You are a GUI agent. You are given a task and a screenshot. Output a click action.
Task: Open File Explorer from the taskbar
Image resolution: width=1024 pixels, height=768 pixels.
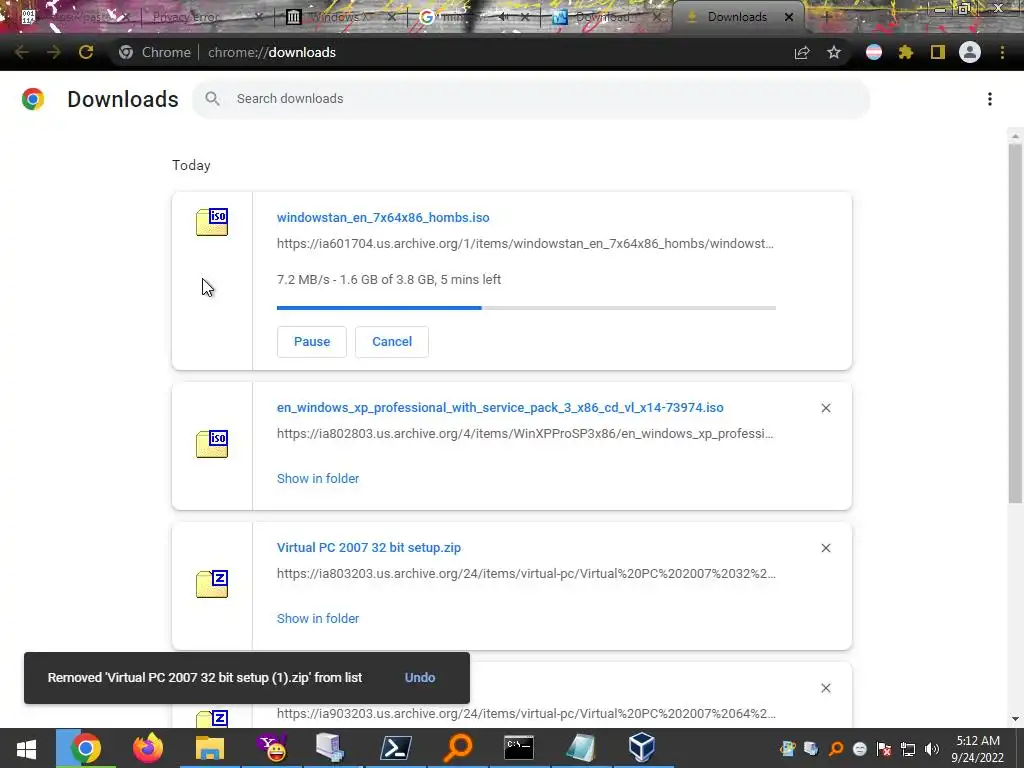pos(210,748)
